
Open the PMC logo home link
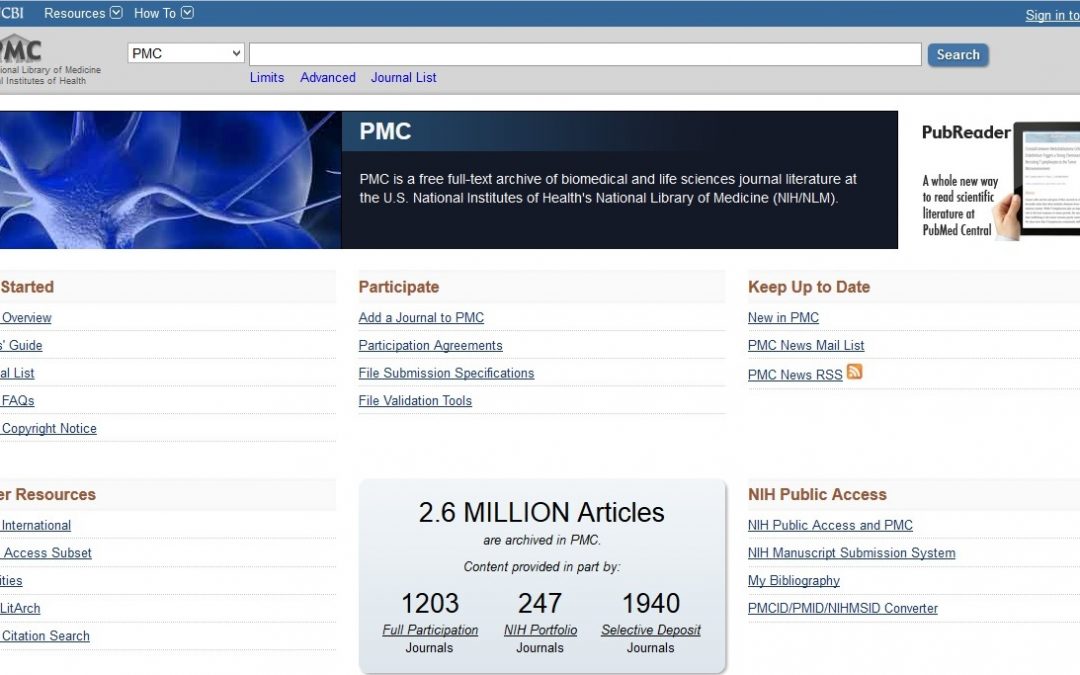21,50
